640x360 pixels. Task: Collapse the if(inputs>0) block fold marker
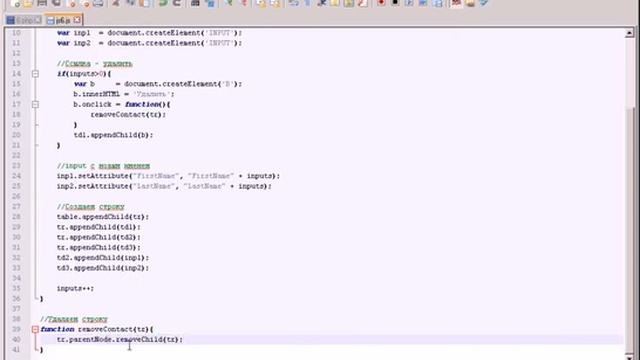[36, 74]
